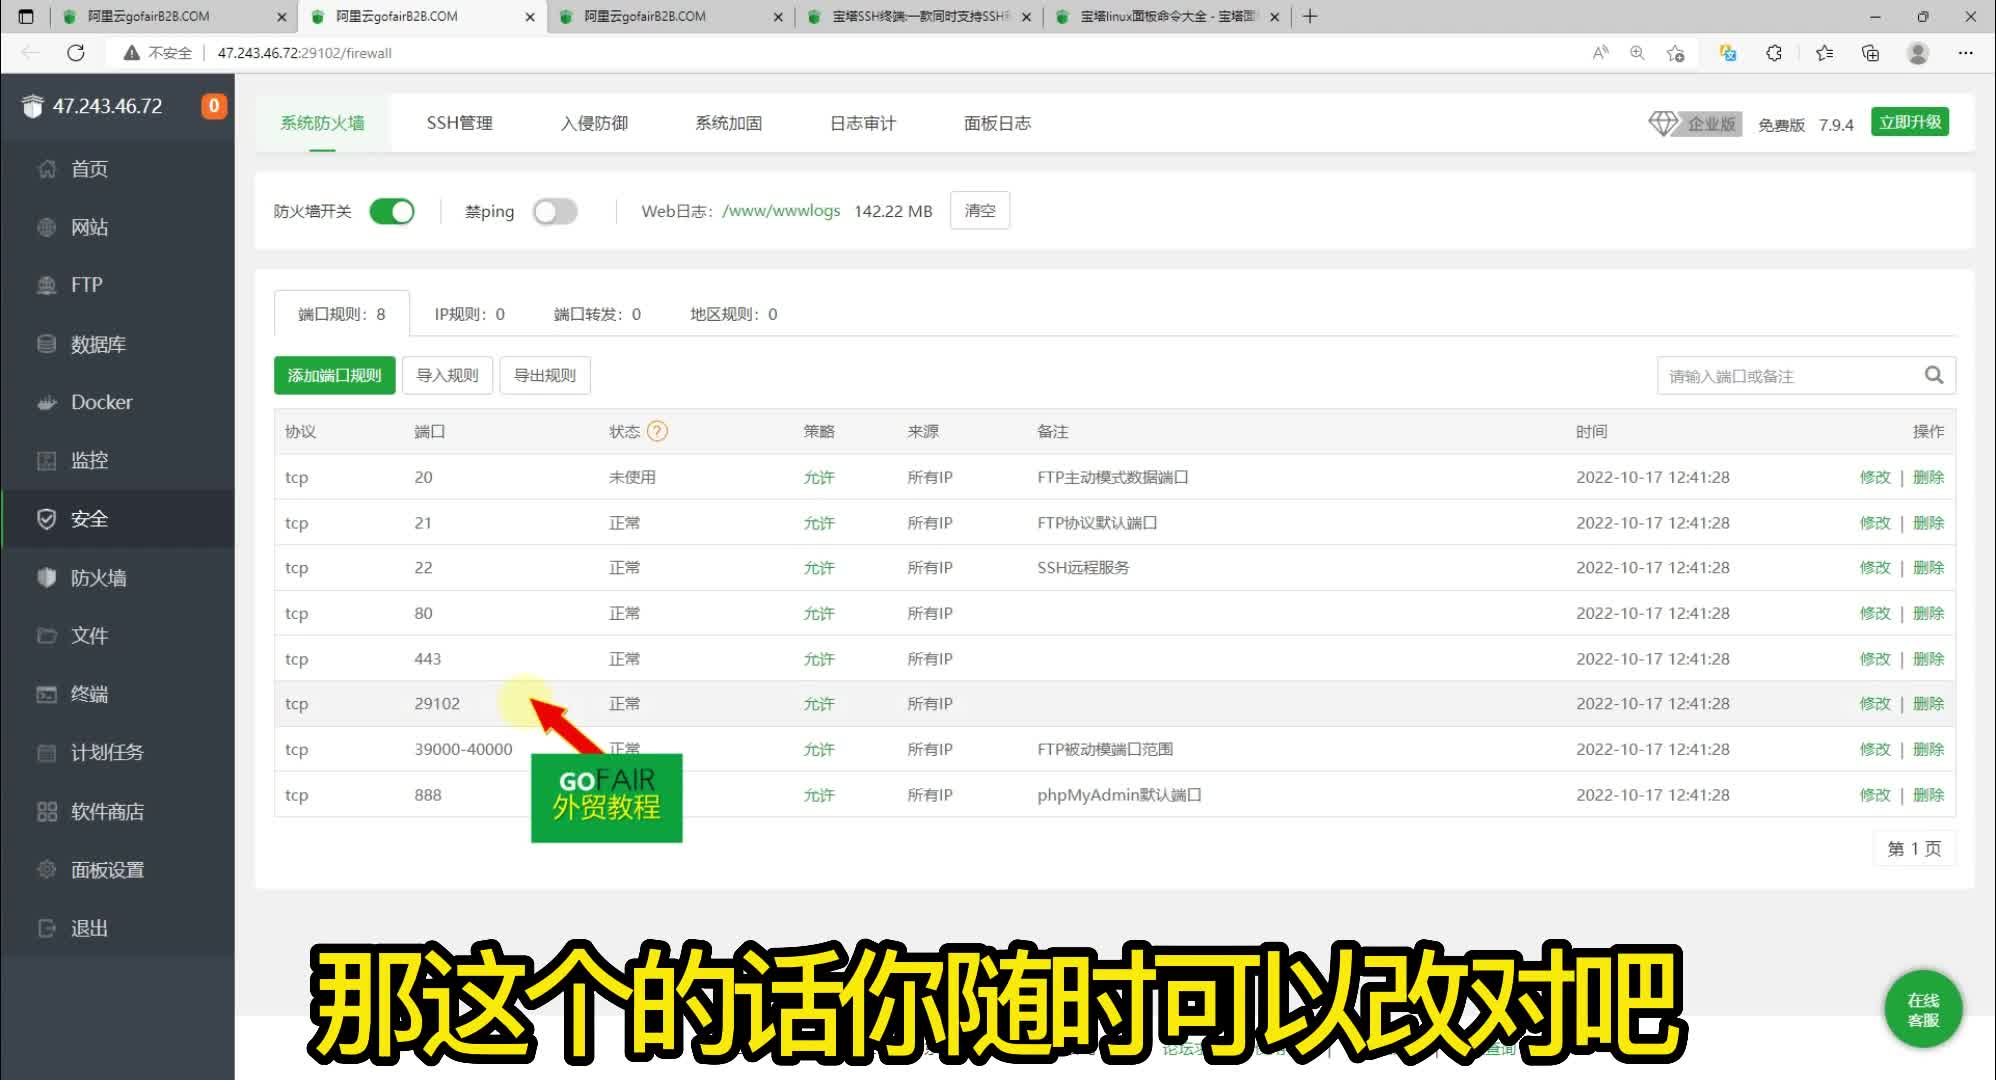This screenshot has width=1996, height=1080.
Task: Click the 在线客服 floating button
Action: [x=1923, y=1009]
